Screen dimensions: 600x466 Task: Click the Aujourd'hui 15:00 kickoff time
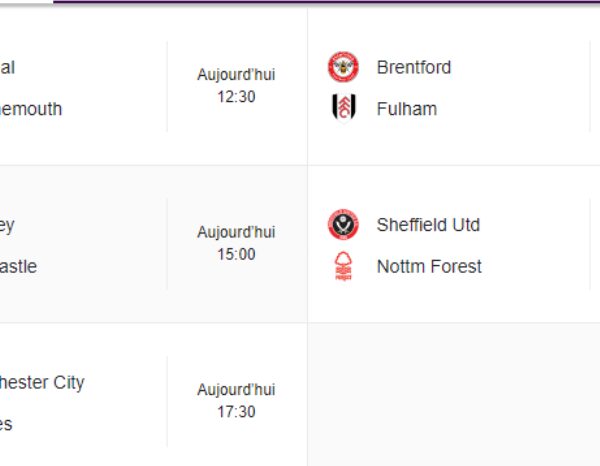[236, 243]
